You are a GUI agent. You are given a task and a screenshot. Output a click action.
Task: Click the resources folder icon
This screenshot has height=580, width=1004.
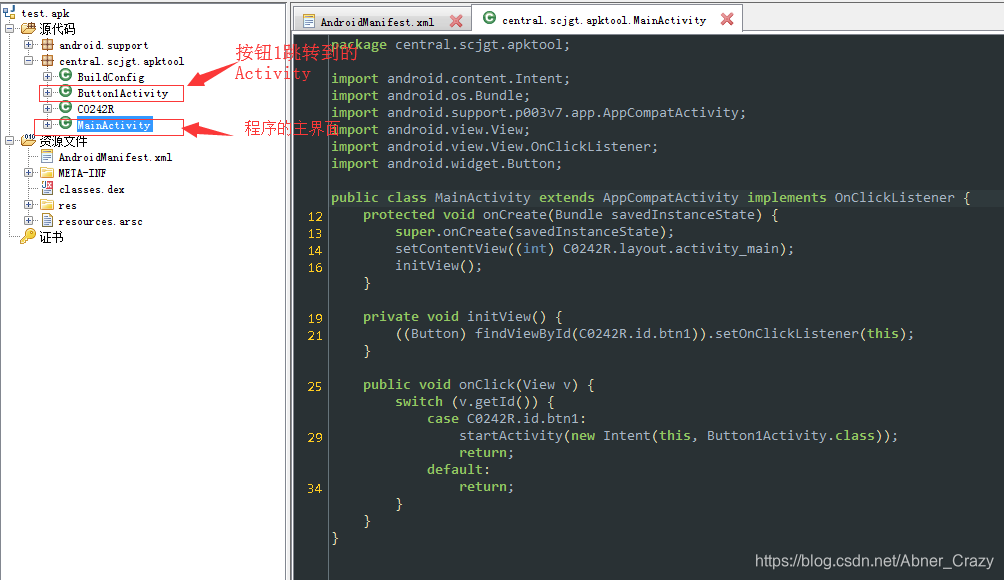pyautogui.click(x=28, y=140)
